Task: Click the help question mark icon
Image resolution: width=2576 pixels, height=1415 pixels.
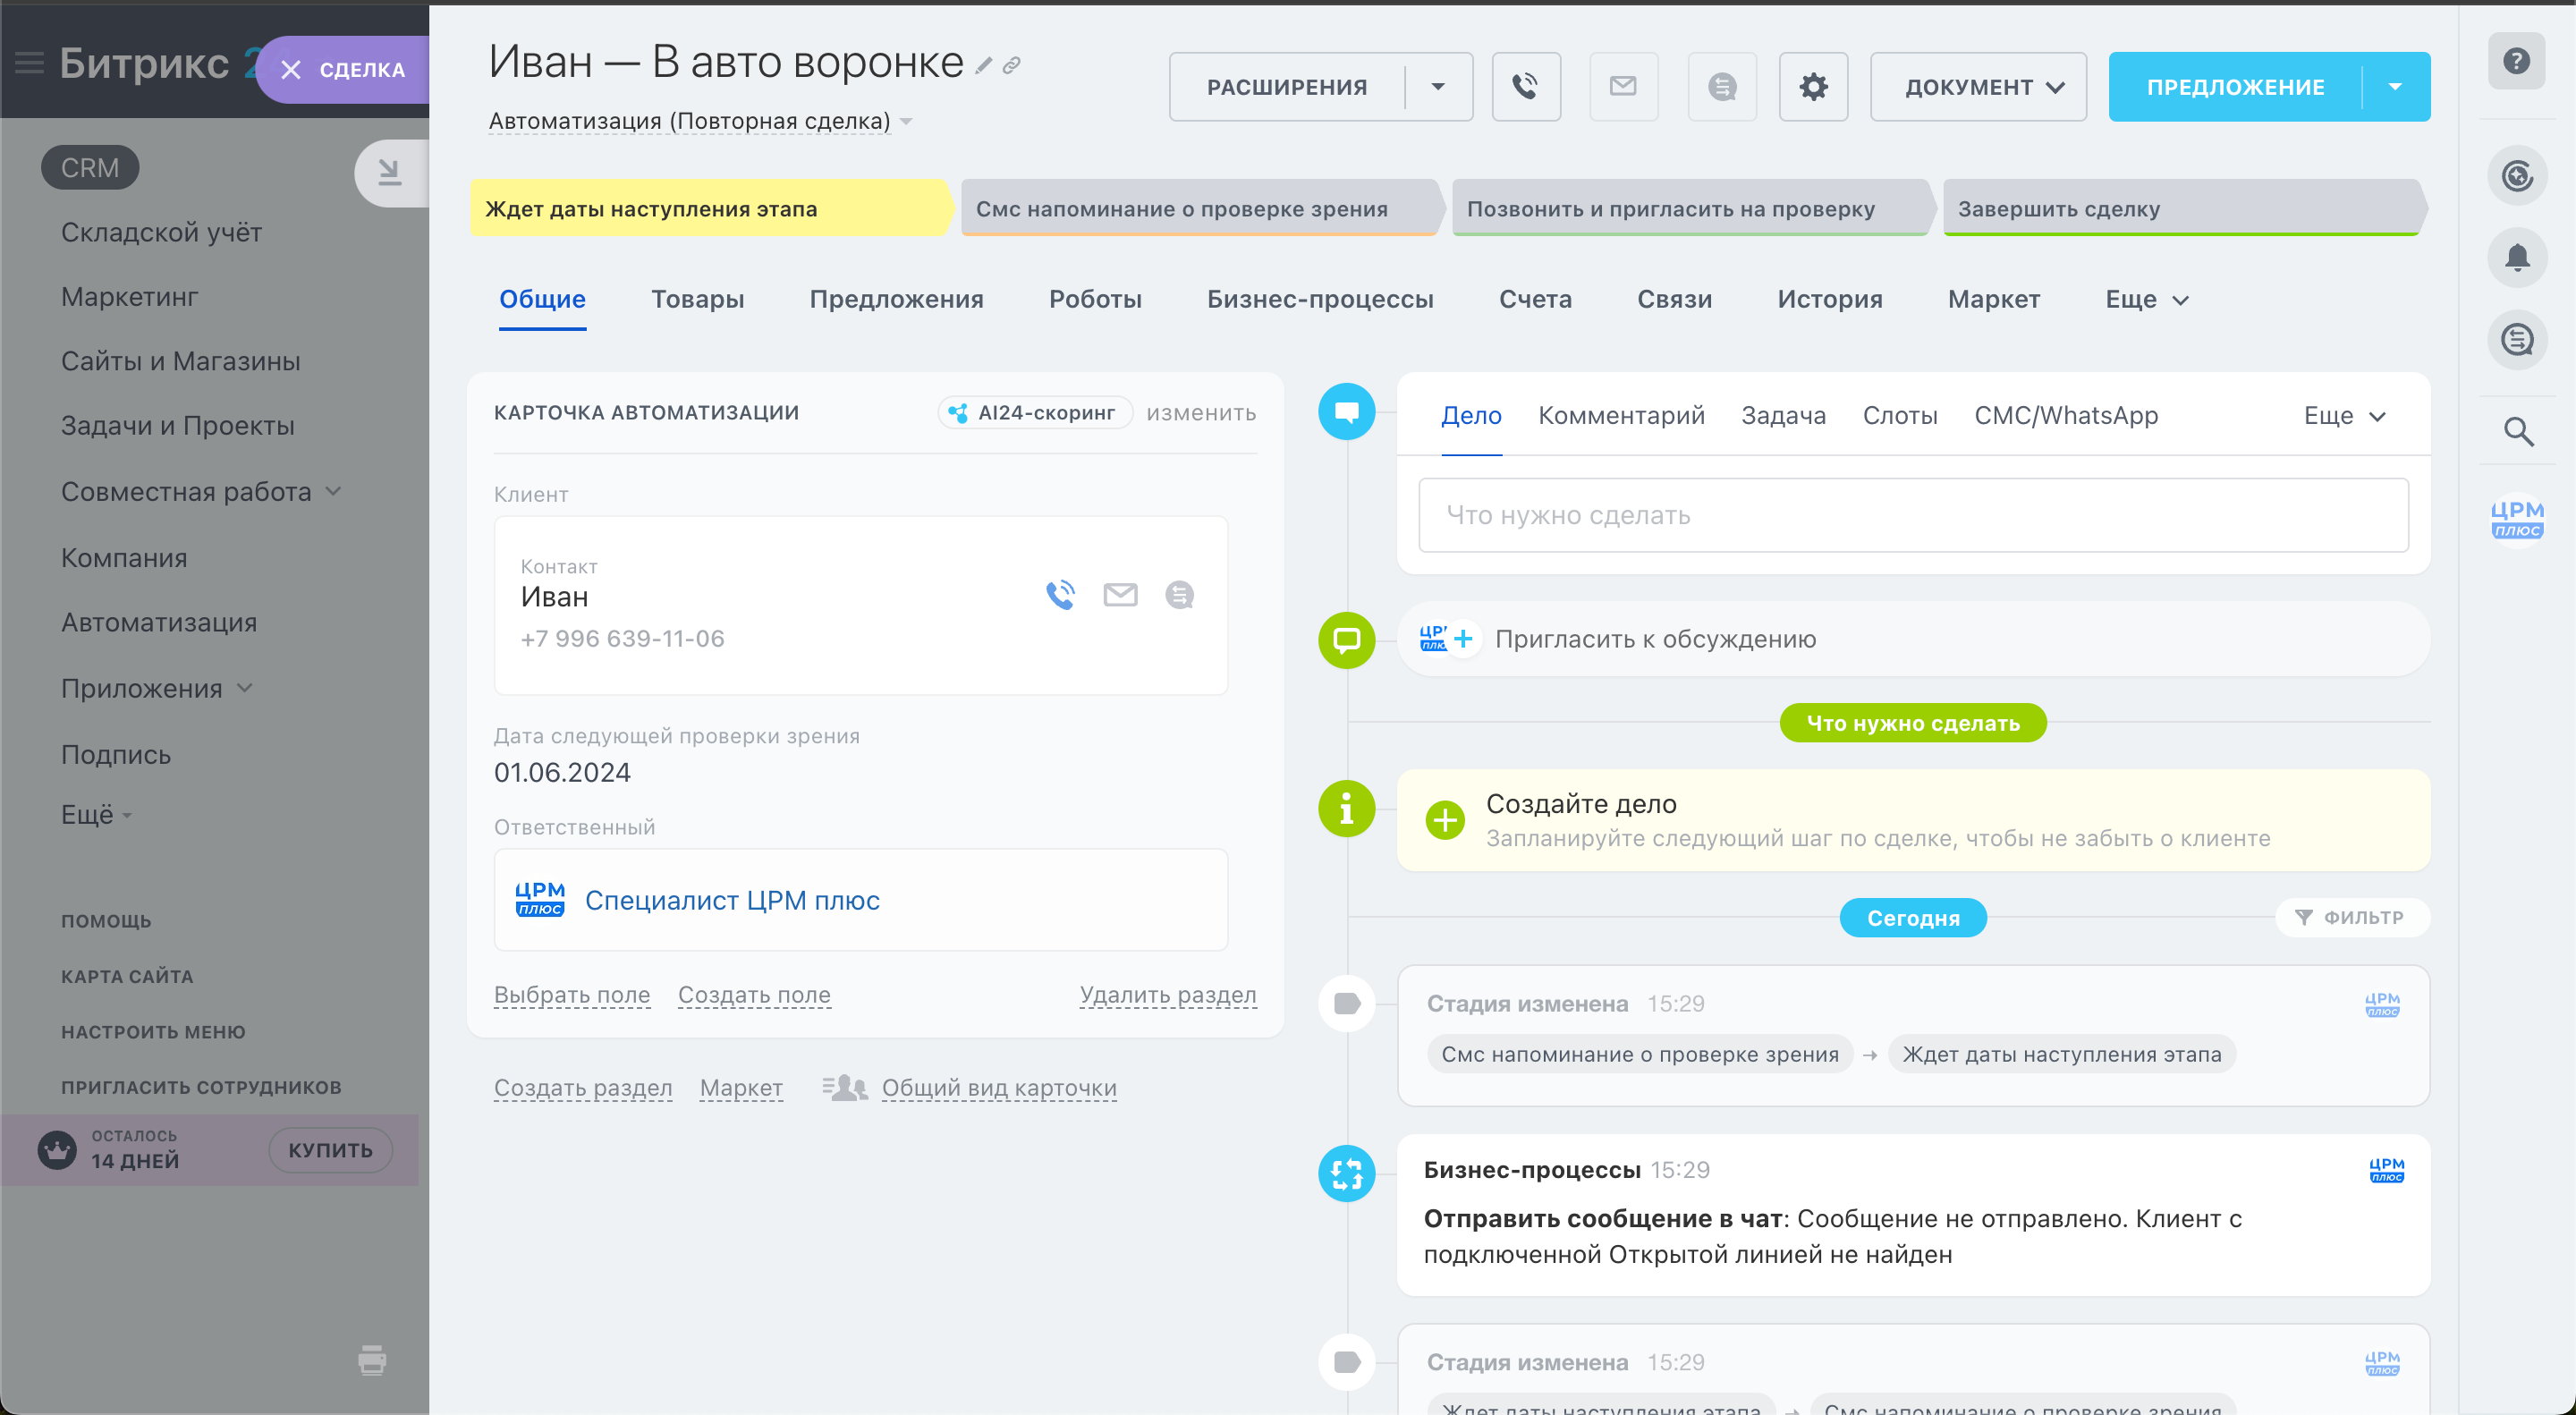Action: pos(2516,61)
